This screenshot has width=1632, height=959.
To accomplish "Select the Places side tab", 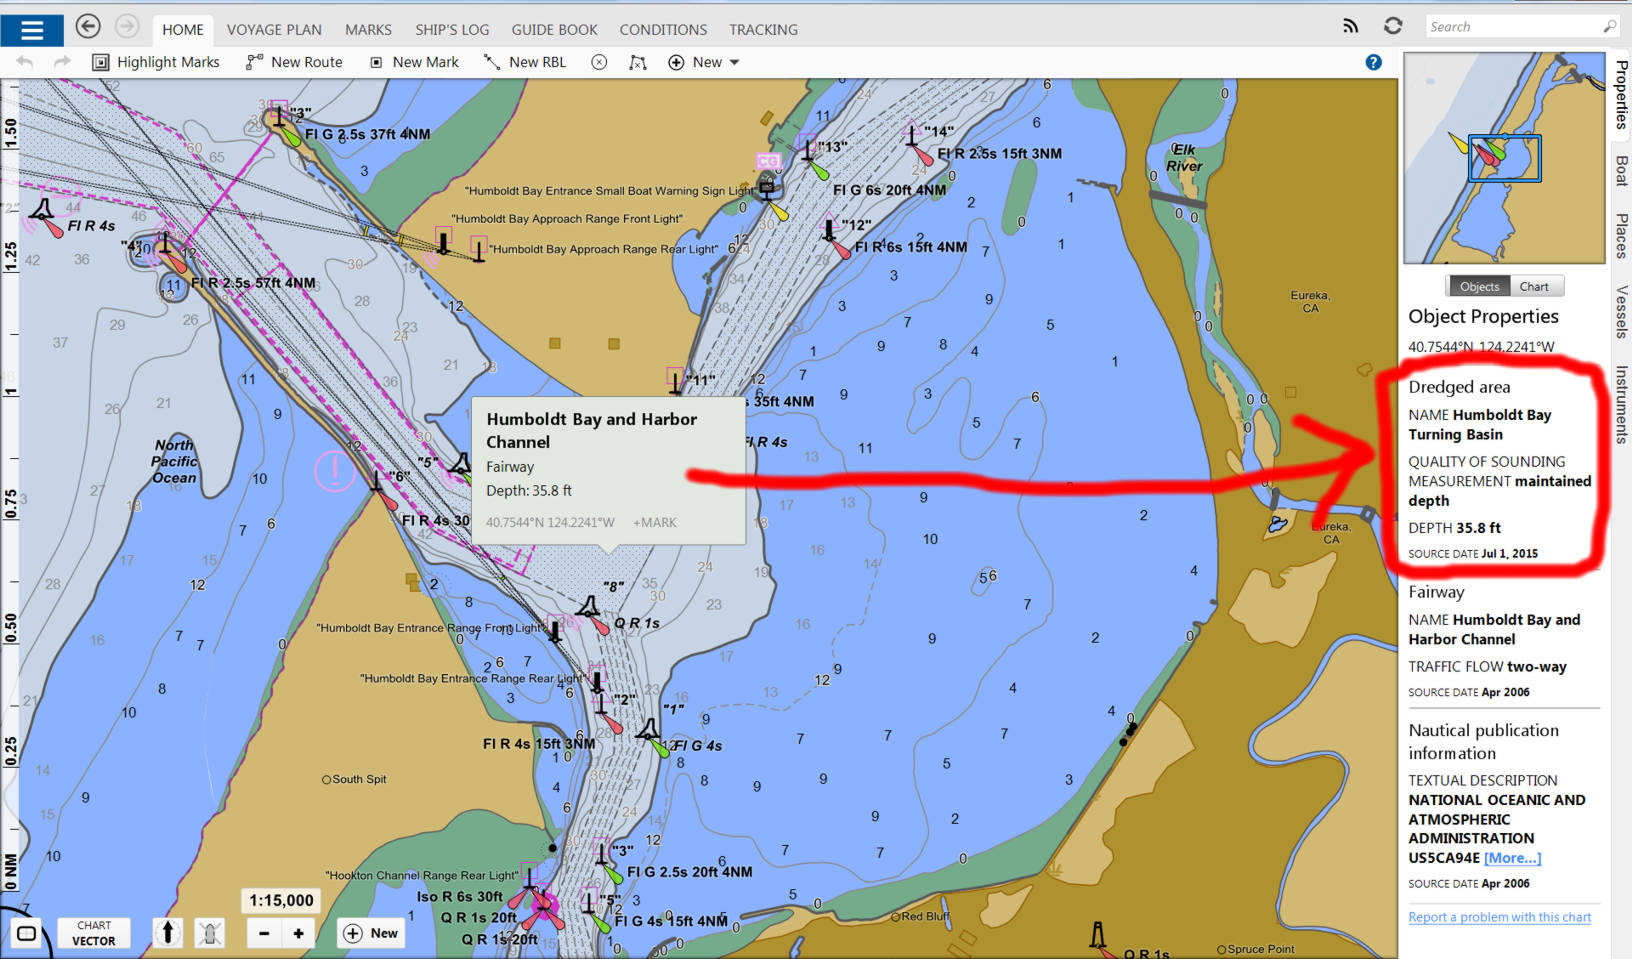I will pos(1621,236).
